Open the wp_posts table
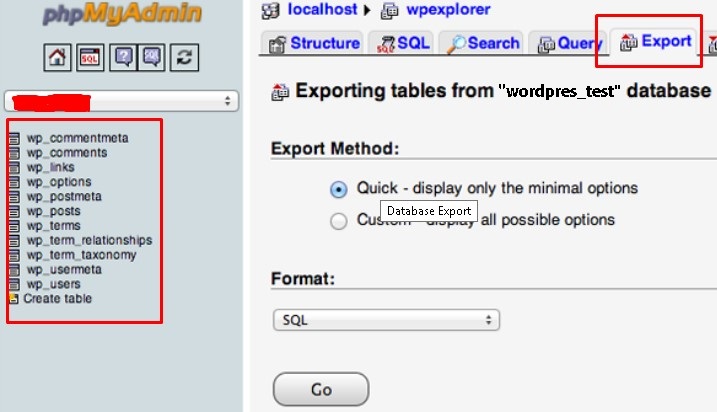The height and width of the screenshot is (412, 717). click(54, 211)
